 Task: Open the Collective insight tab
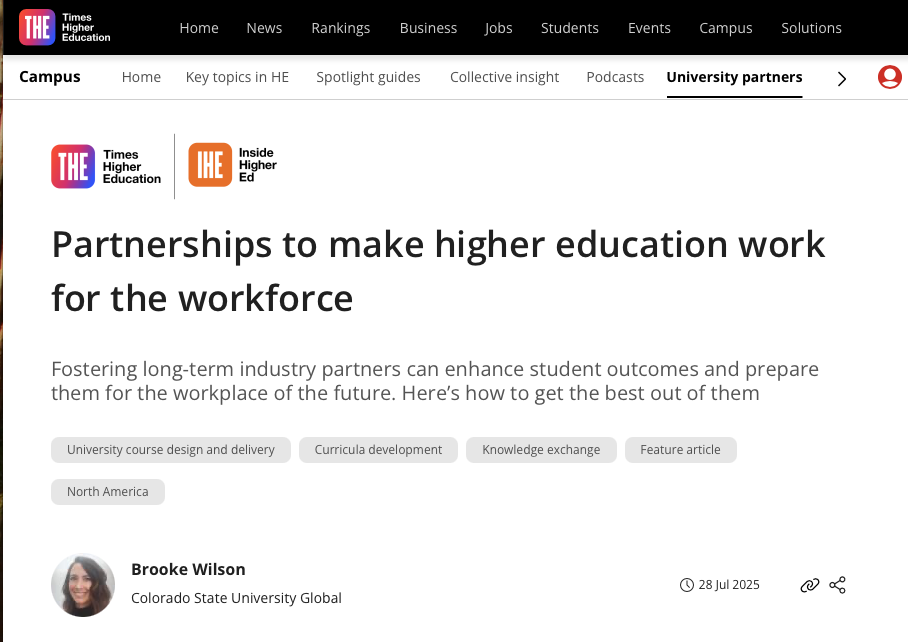[505, 77]
